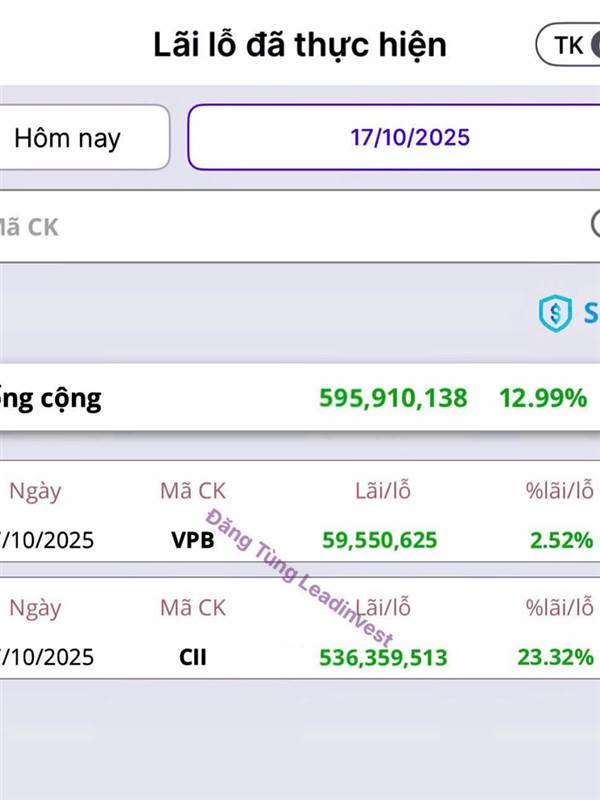Tap VPB's 2.52% return percentage
The width and height of the screenshot is (600, 800).
pyautogui.click(x=562, y=540)
